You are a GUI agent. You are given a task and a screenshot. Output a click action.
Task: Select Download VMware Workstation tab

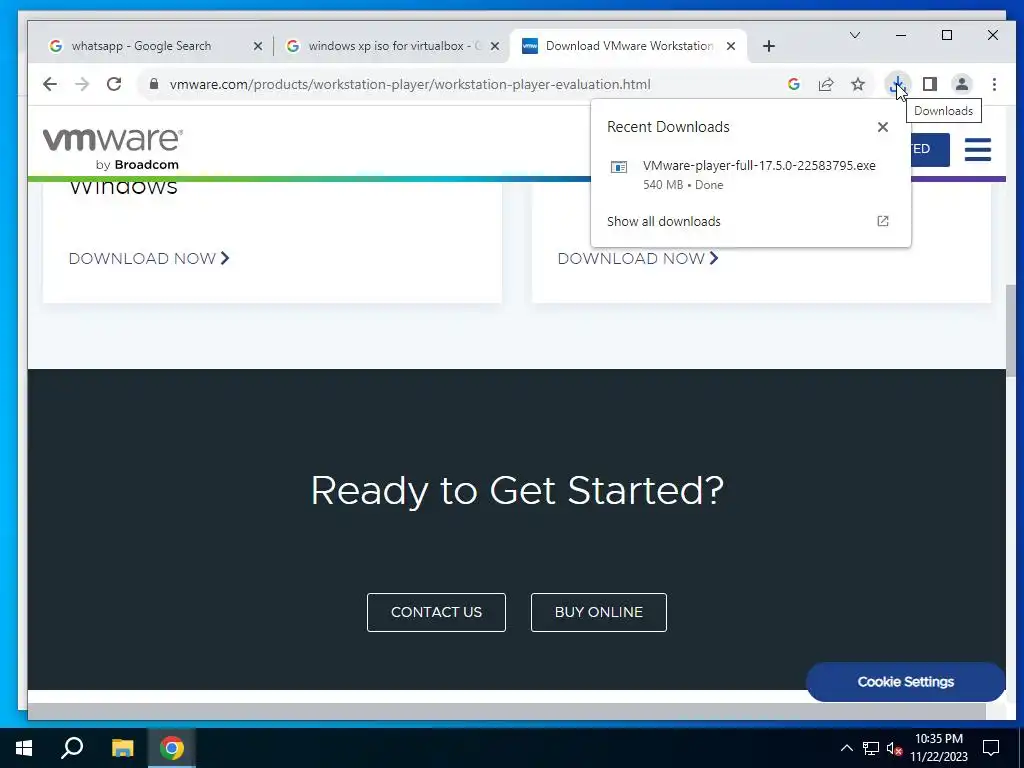point(628,46)
